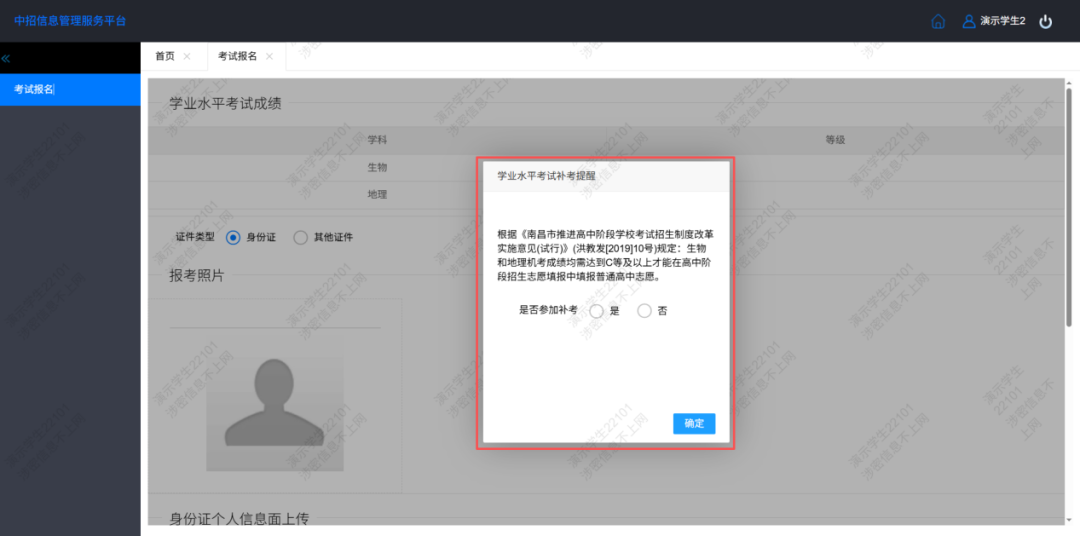Open the 演示学生2 account name
Viewport: 1080px width, 536px height.
tap(1002, 21)
